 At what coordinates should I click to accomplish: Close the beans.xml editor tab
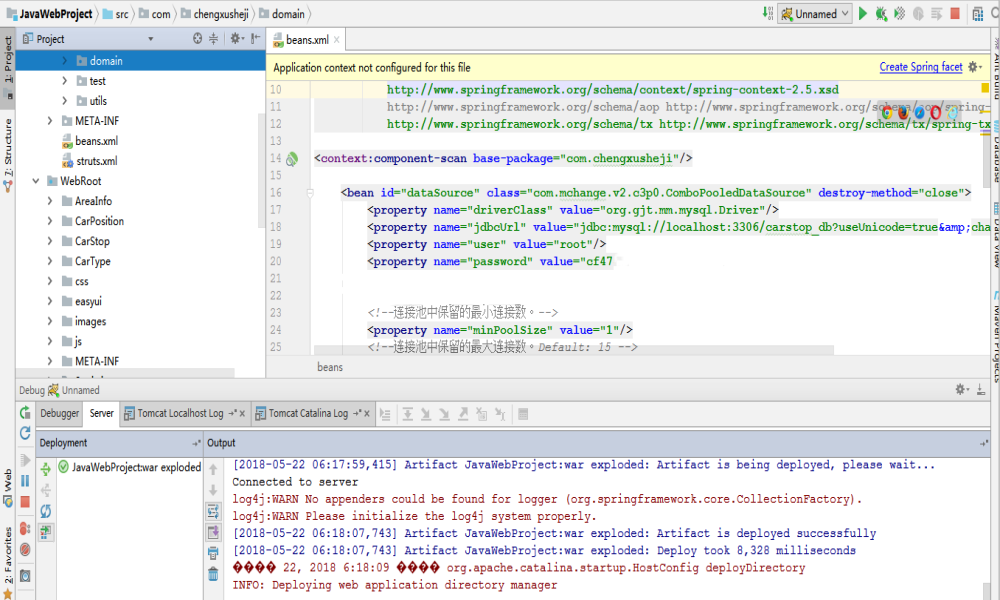pyautogui.click(x=336, y=40)
